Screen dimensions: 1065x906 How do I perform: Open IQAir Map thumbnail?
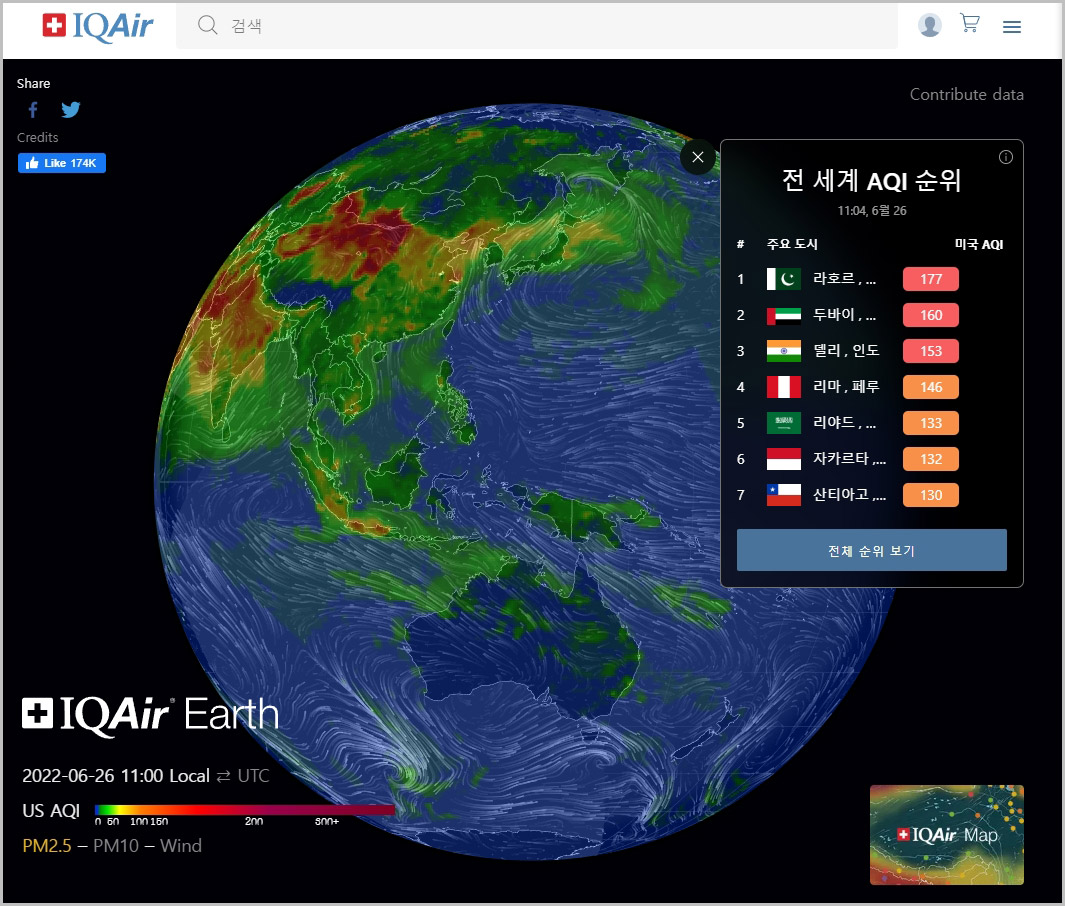pos(946,835)
